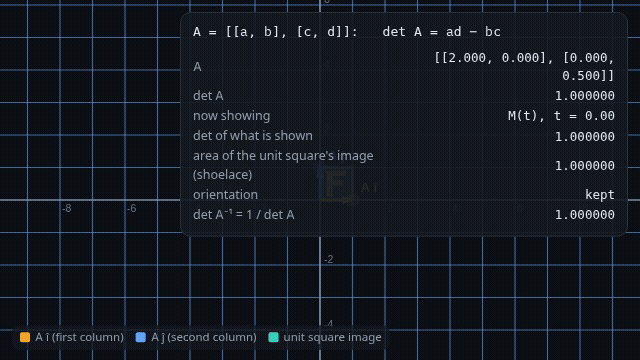Image resolution: width=640 pixels, height=360 pixels.
Task: Select the 'unit square image' legend label
Action: pos(332,337)
